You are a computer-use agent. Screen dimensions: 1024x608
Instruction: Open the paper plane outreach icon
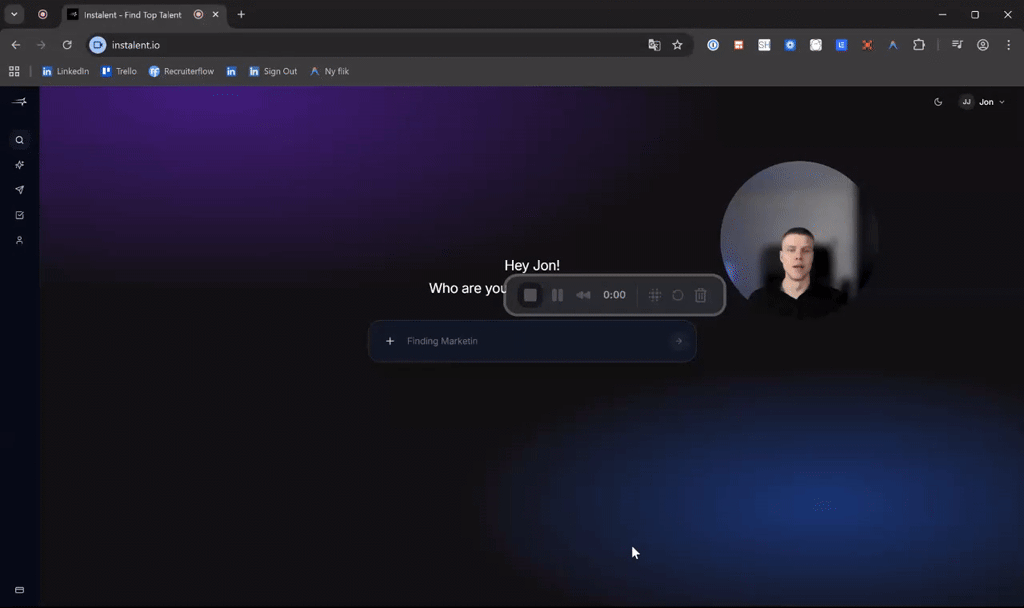[x=20, y=190]
